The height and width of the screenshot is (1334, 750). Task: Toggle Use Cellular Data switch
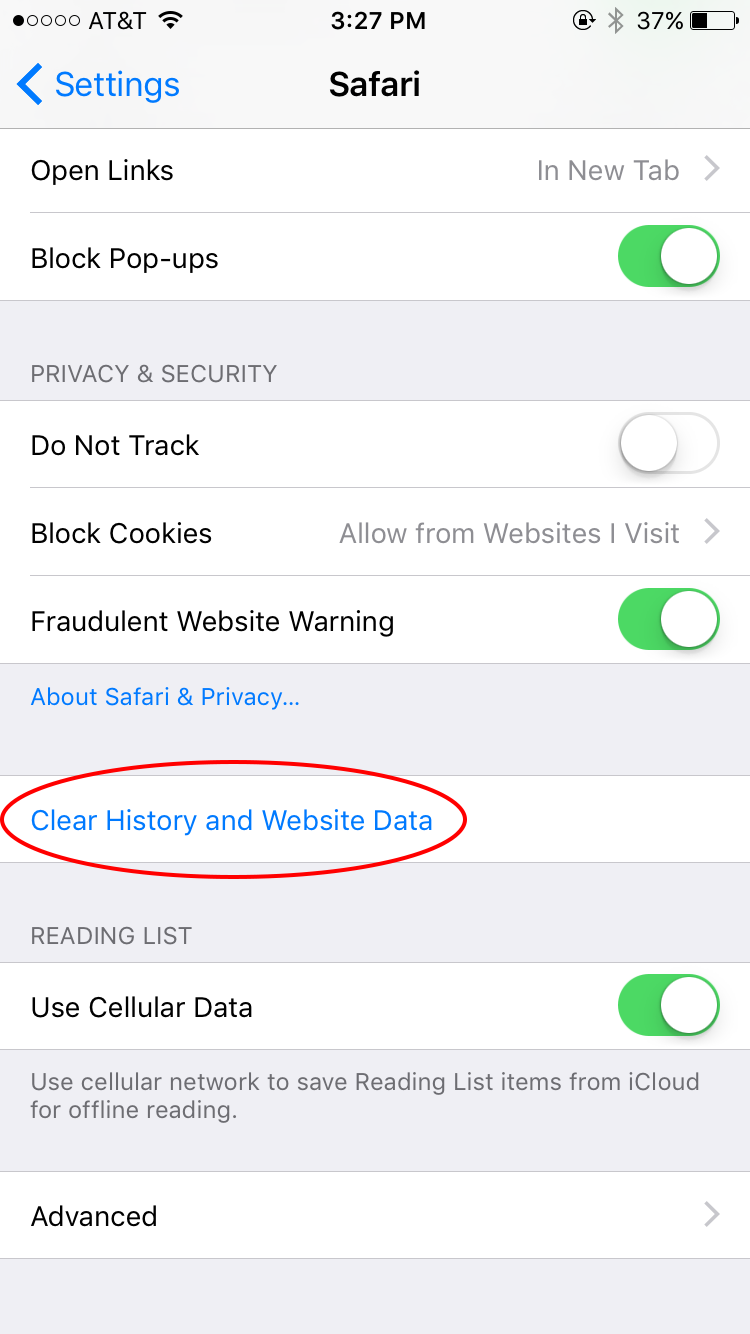669,1006
